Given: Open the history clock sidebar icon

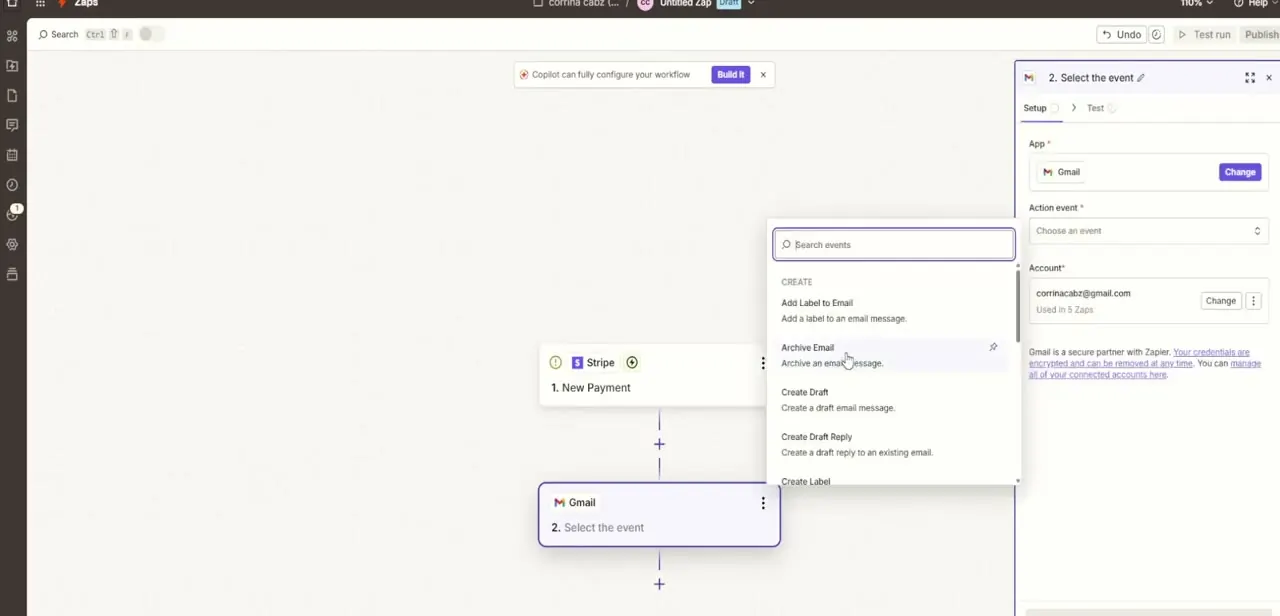Looking at the screenshot, I should pyautogui.click(x=12, y=185).
